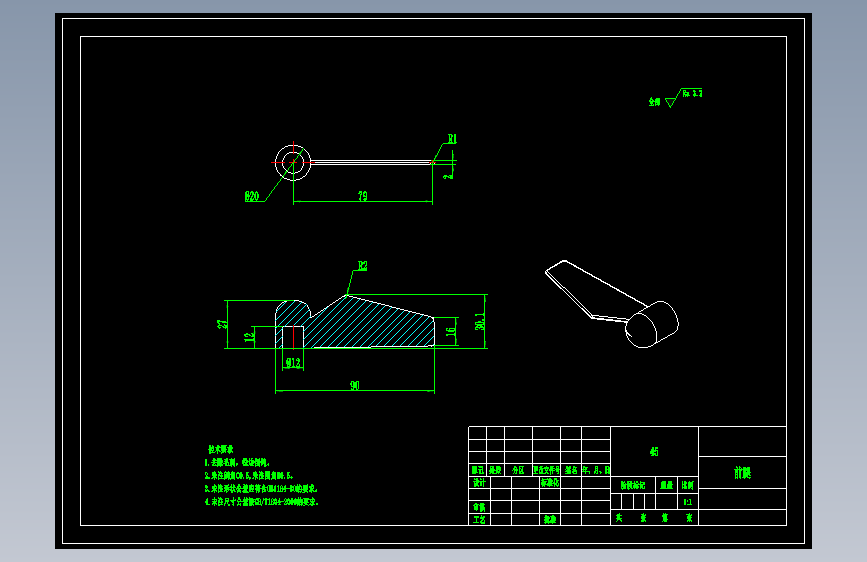
Task: Select the 签名 header cell
Action: coord(571,470)
